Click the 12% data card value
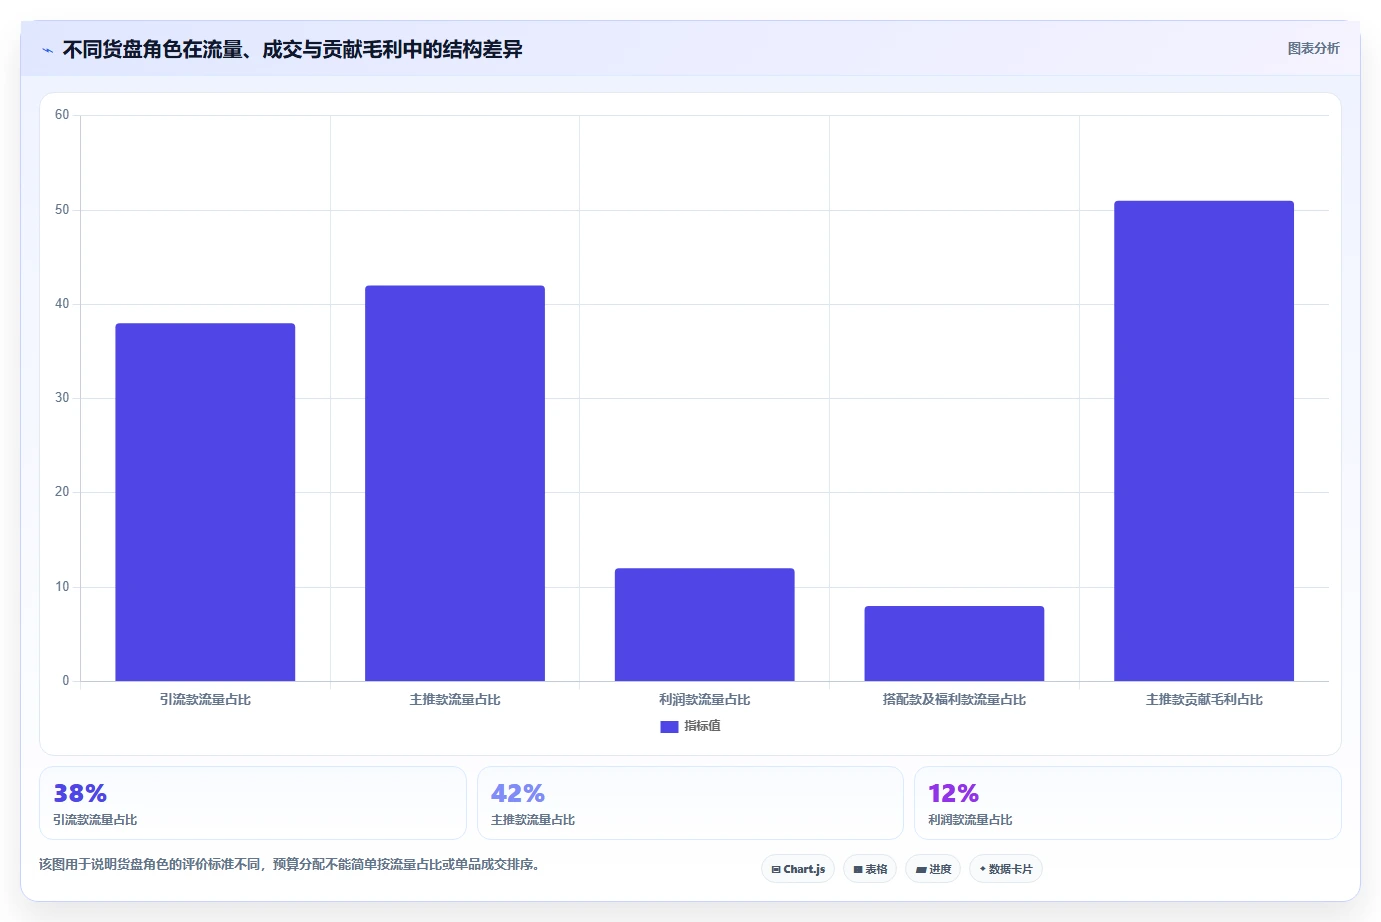 [954, 793]
